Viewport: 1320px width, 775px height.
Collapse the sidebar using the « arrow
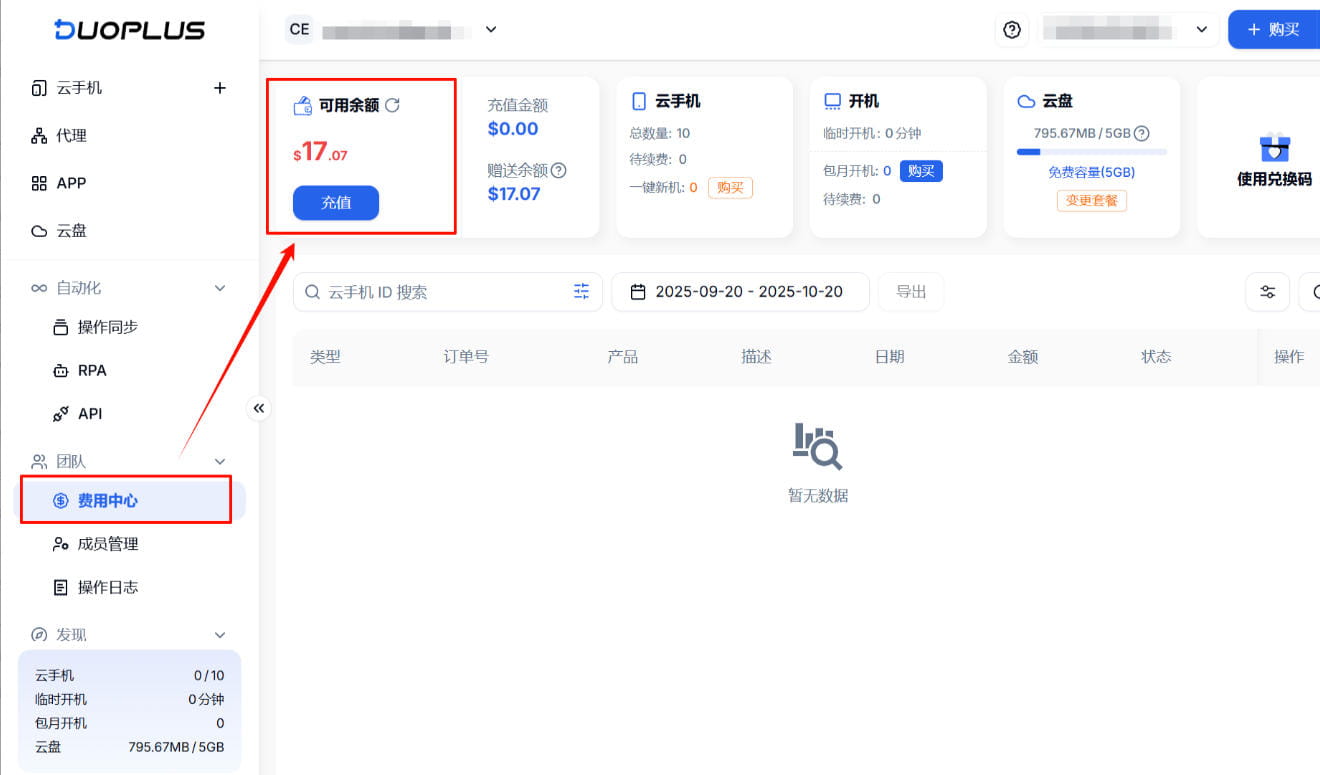pyautogui.click(x=259, y=408)
